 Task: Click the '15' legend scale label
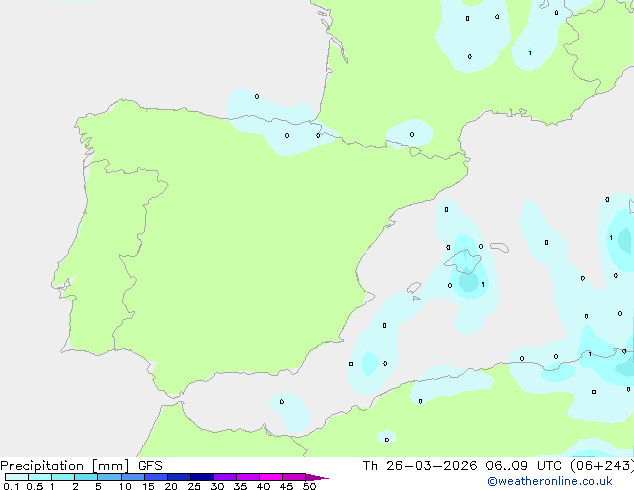(x=148, y=486)
